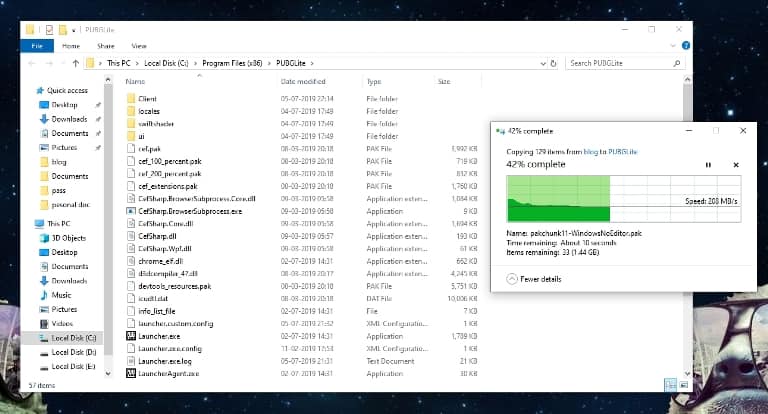The image size is (768, 414).
Task: Click the copy speed progress graph
Action: (625, 199)
